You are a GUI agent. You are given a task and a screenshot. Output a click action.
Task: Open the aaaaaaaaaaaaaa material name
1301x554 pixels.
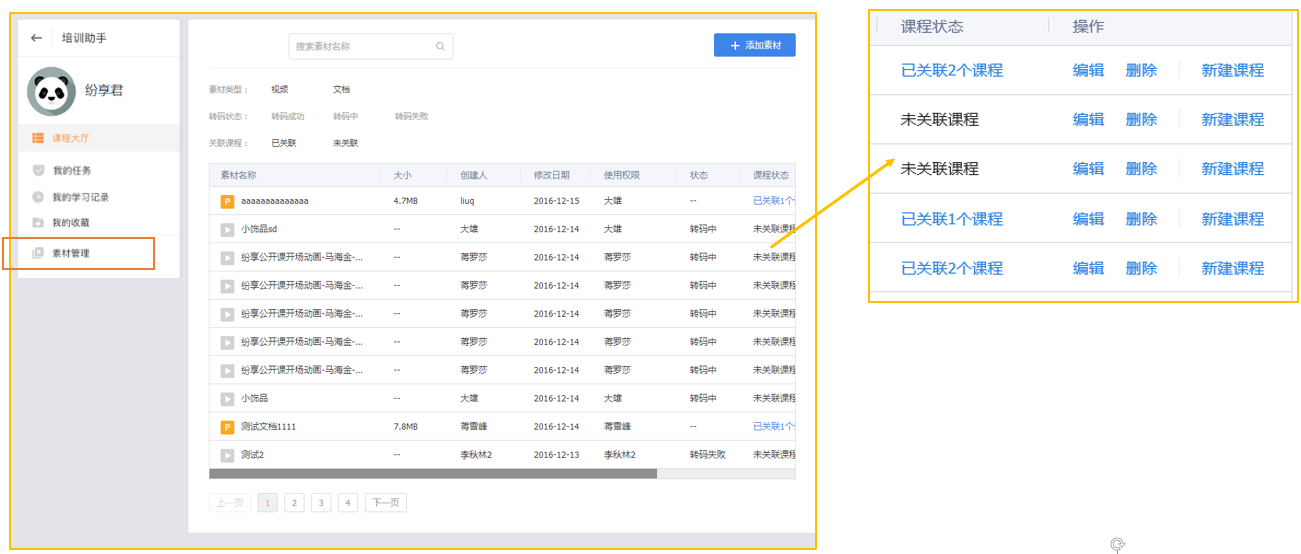[275, 201]
